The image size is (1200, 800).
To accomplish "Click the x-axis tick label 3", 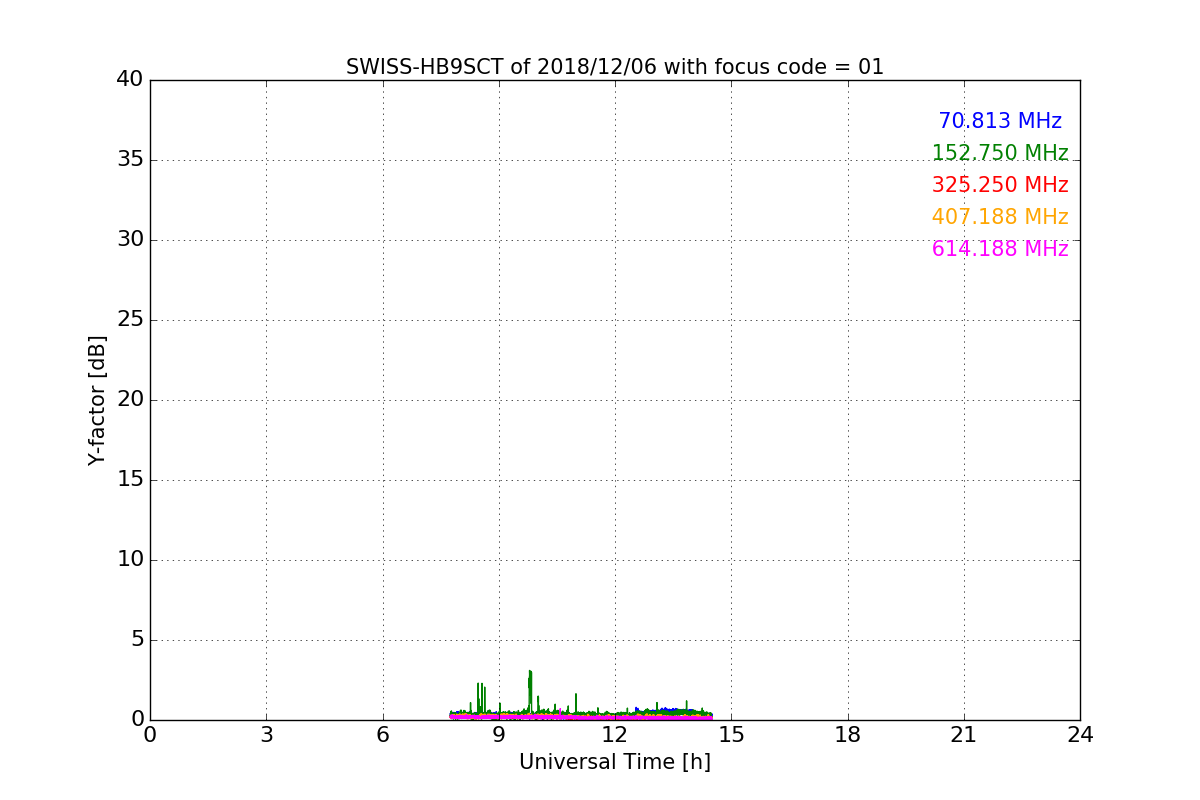I will (x=266, y=735).
